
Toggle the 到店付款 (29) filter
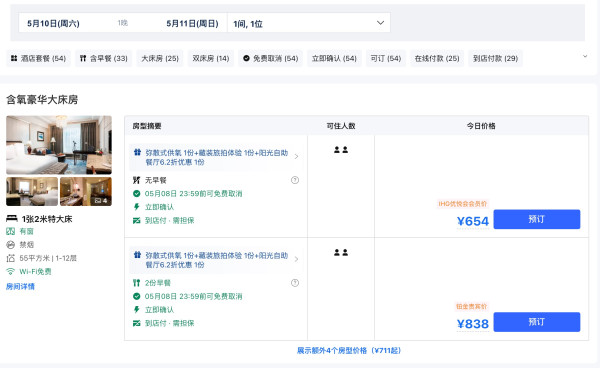tap(495, 59)
